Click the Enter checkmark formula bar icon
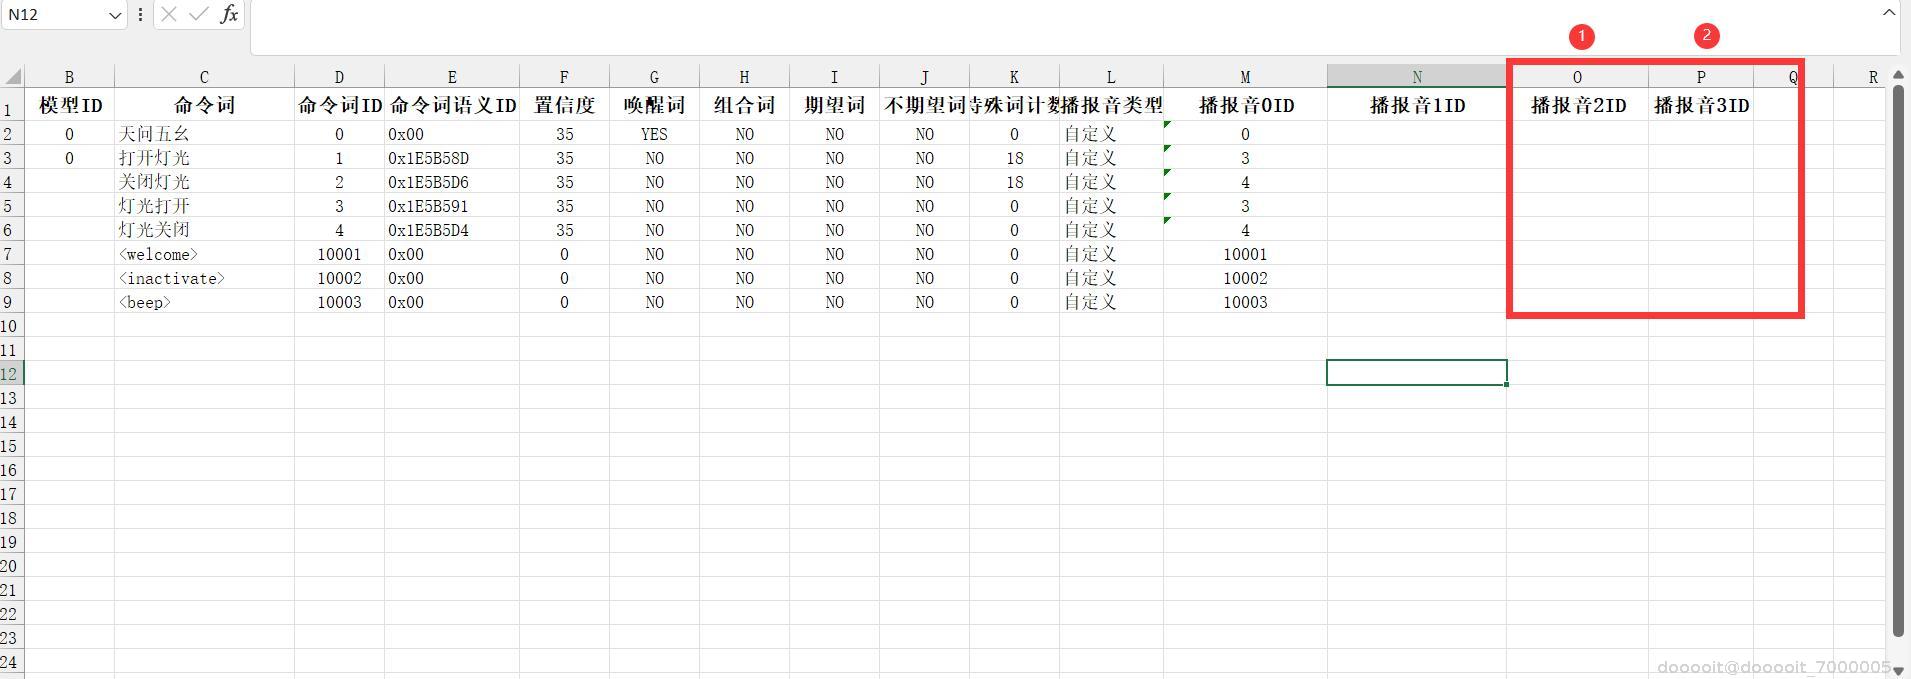 coord(199,14)
